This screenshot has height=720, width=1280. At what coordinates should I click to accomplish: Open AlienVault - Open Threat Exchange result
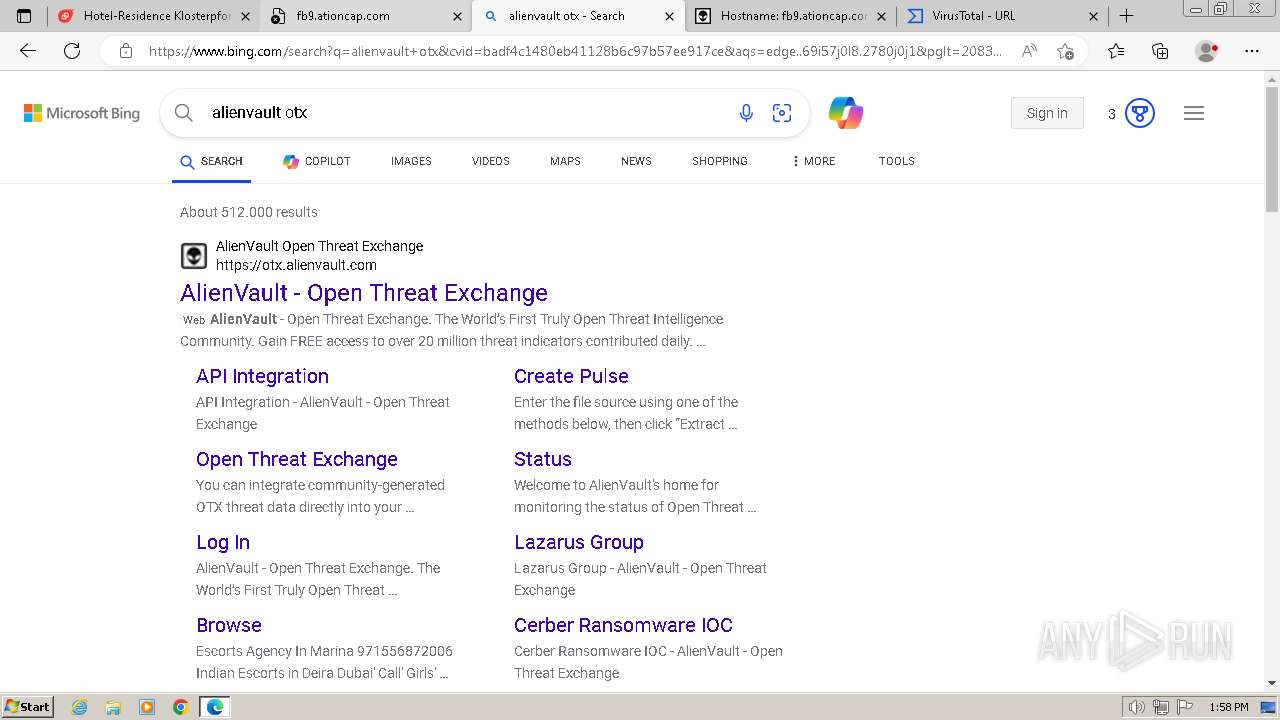click(364, 293)
